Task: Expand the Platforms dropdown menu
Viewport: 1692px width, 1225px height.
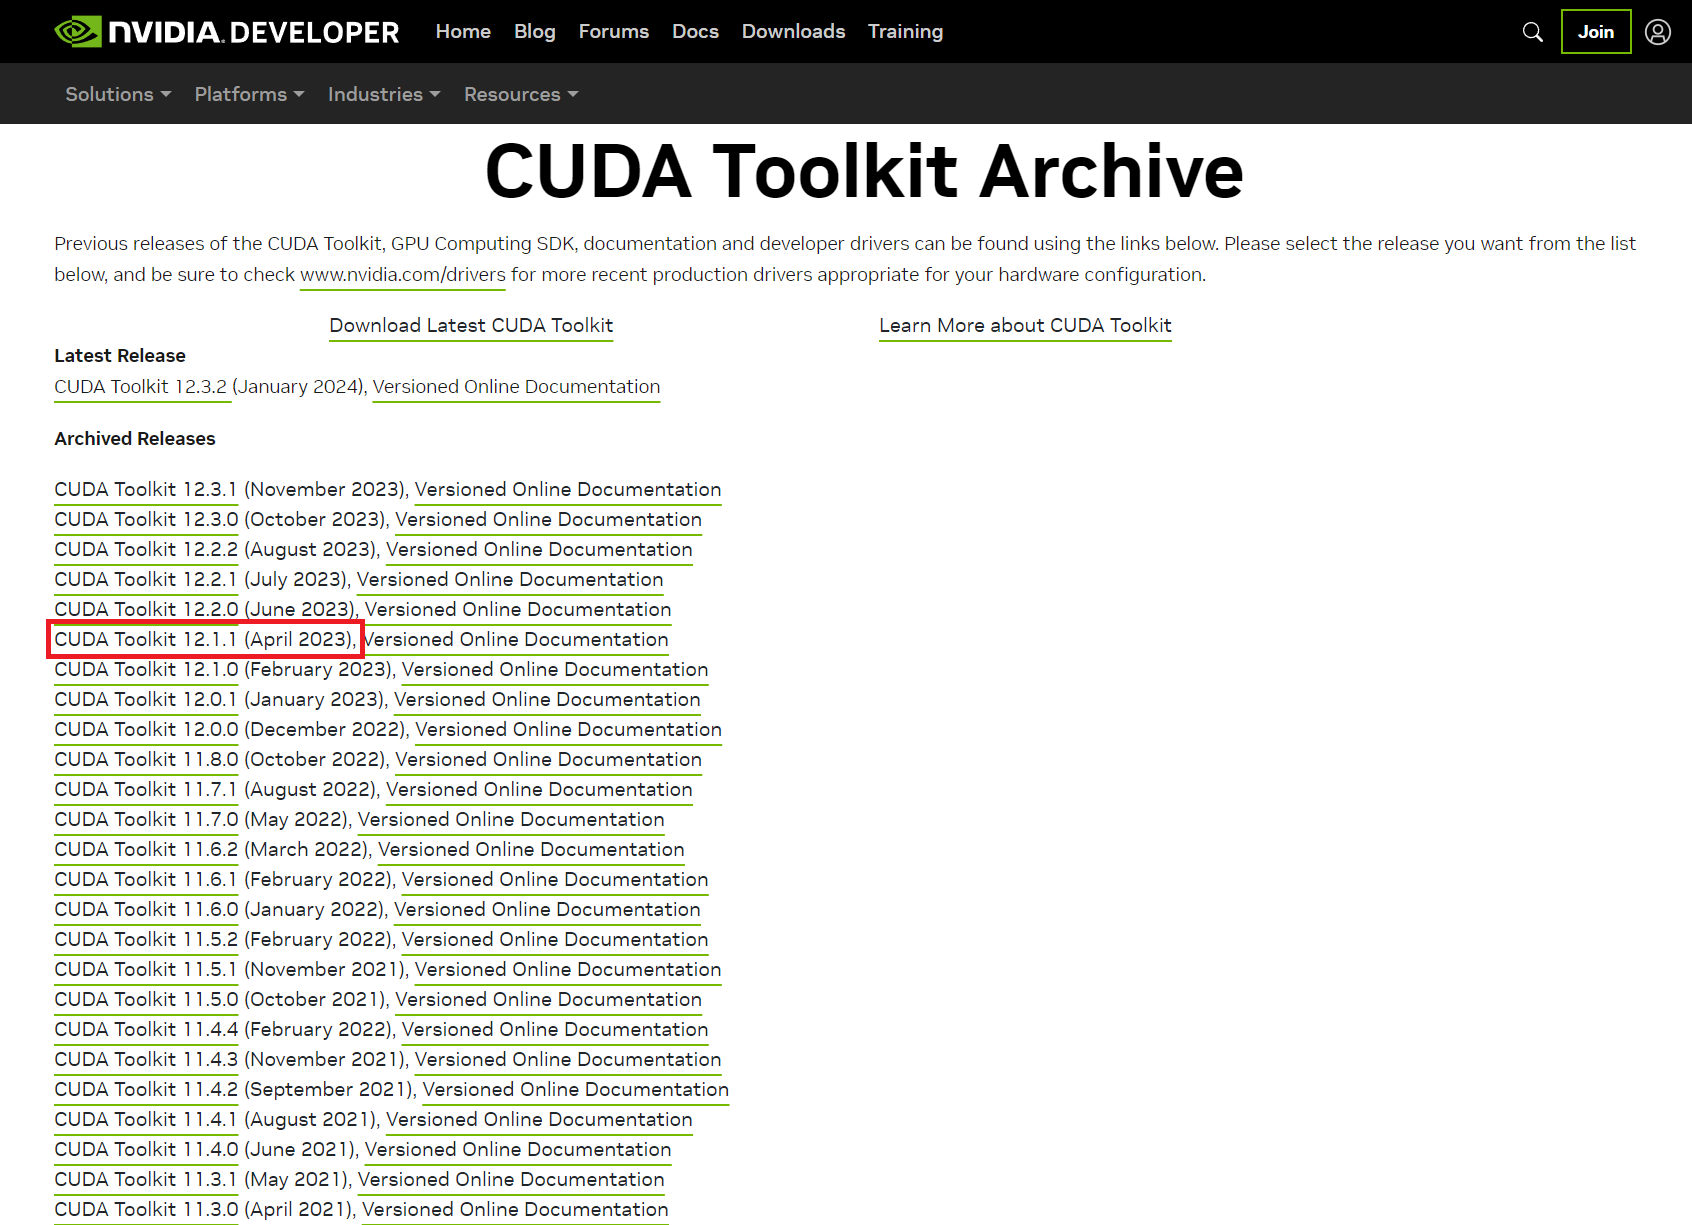Action: [249, 94]
